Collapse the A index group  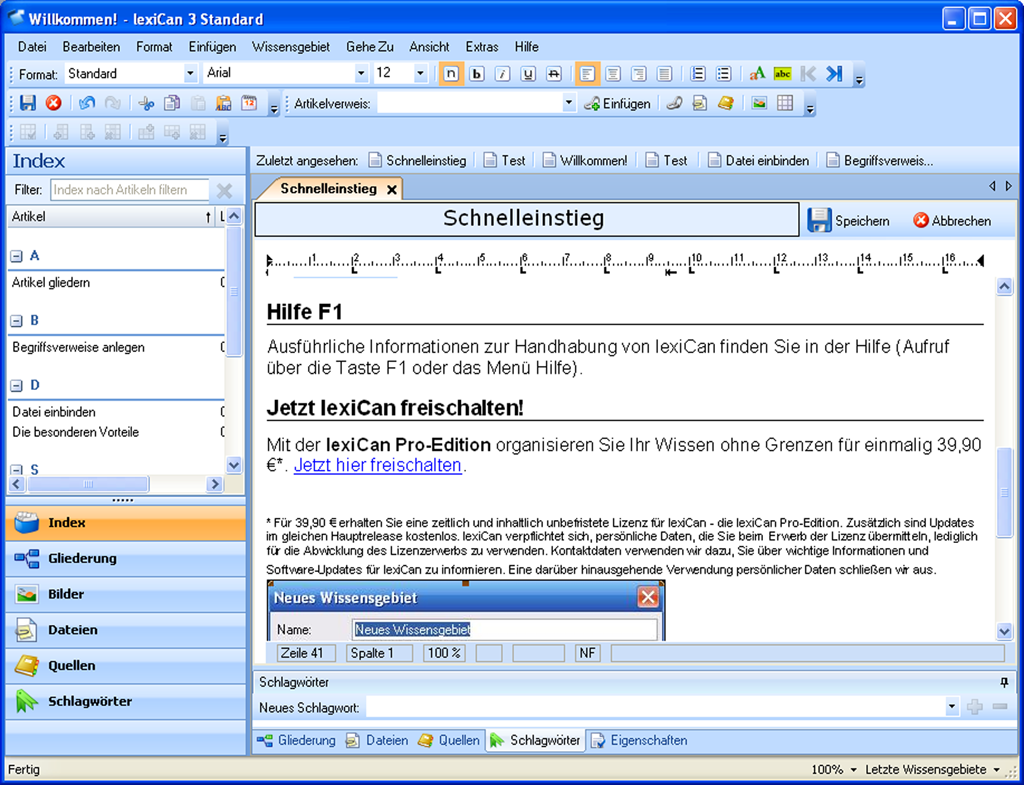[x=16, y=257]
